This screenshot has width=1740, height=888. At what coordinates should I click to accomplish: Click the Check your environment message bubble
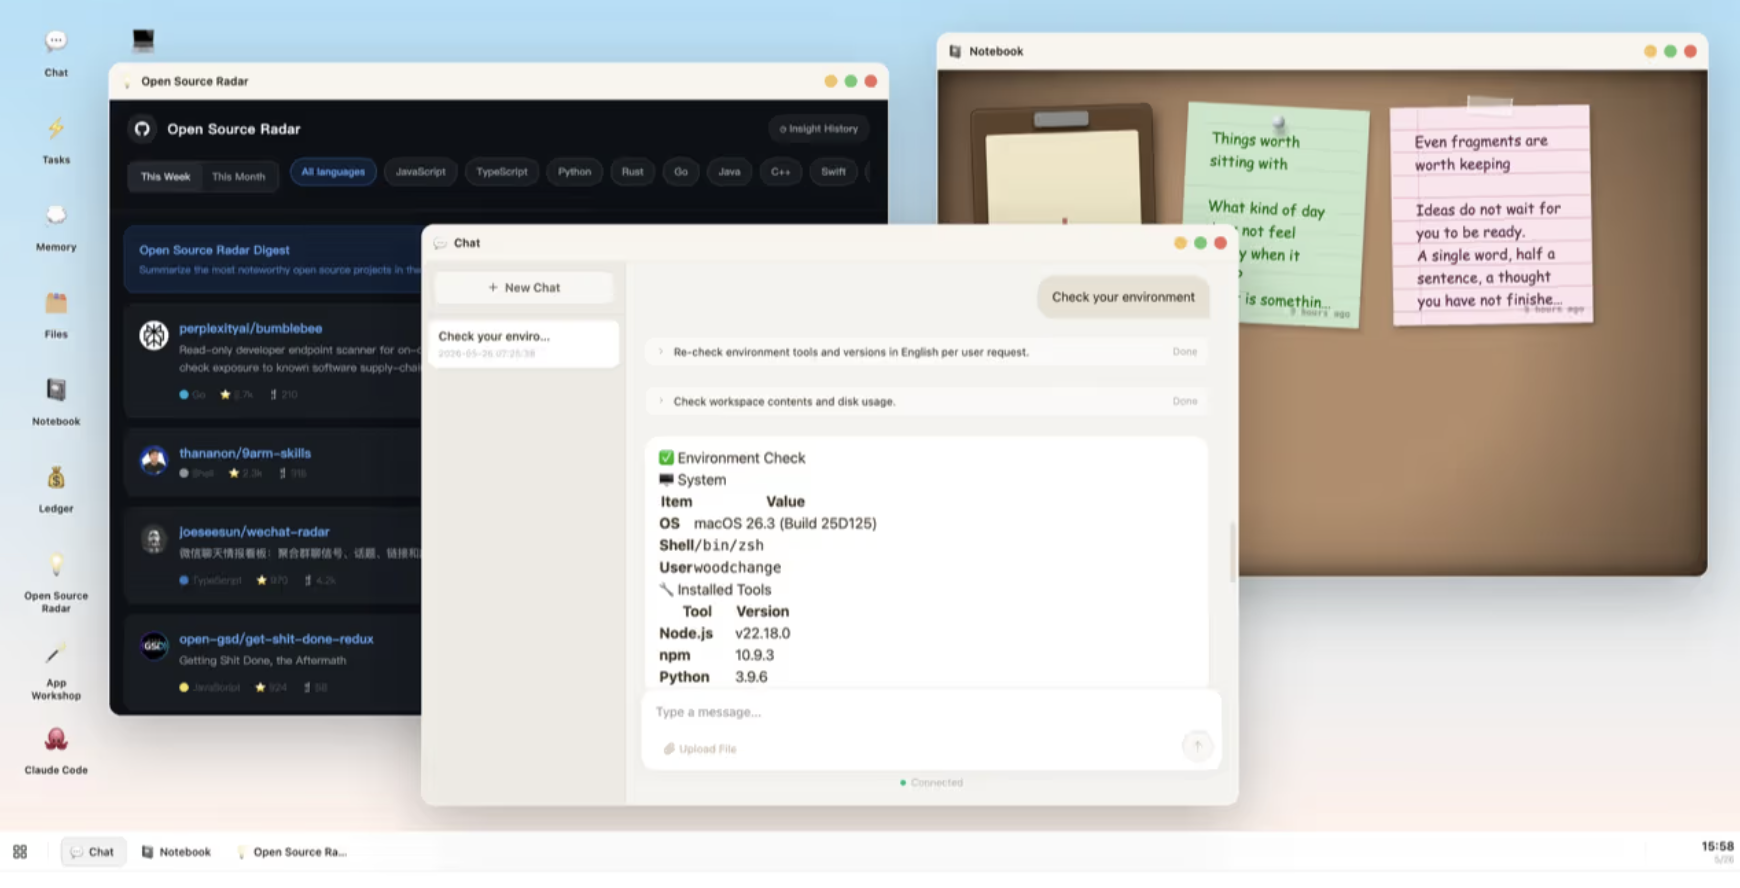click(1123, 297)
